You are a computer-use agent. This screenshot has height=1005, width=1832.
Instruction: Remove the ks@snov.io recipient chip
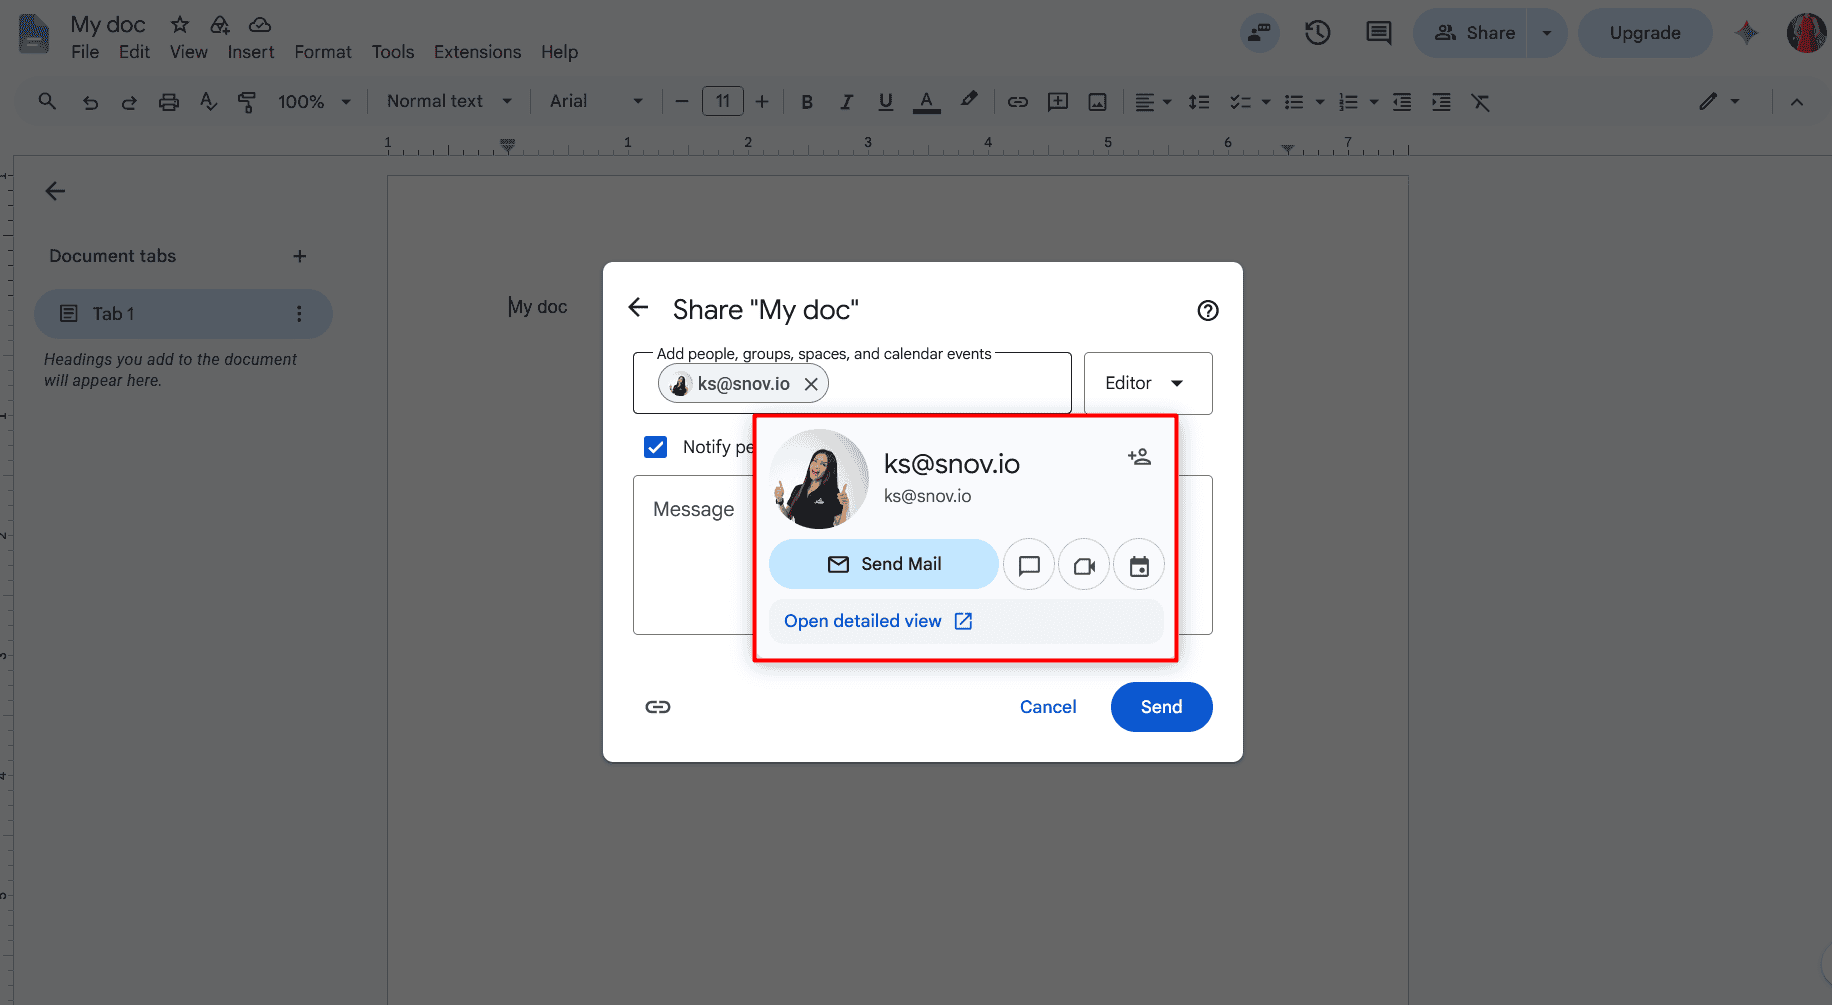[x=811, y=384]
